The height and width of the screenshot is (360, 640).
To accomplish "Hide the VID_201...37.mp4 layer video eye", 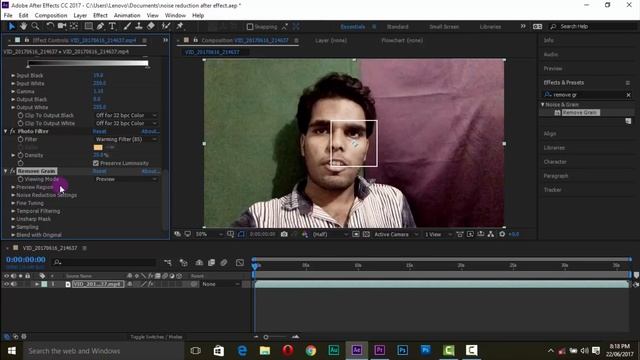I will click(6, 284).
